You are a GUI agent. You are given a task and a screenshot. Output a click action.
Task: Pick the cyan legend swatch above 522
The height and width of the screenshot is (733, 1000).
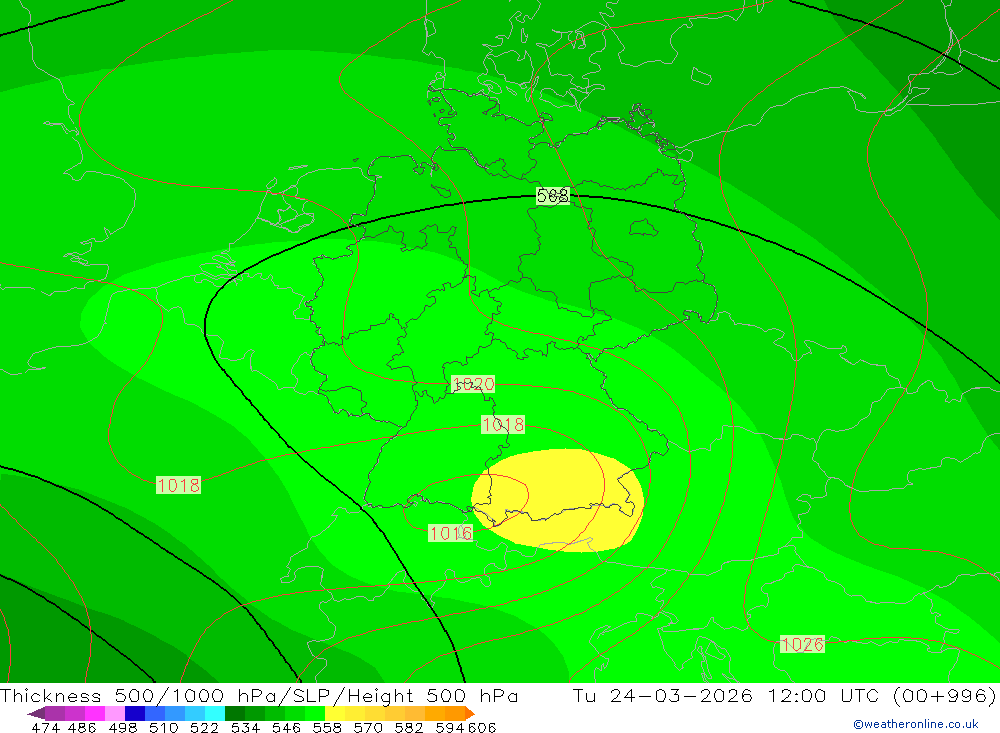215,713
